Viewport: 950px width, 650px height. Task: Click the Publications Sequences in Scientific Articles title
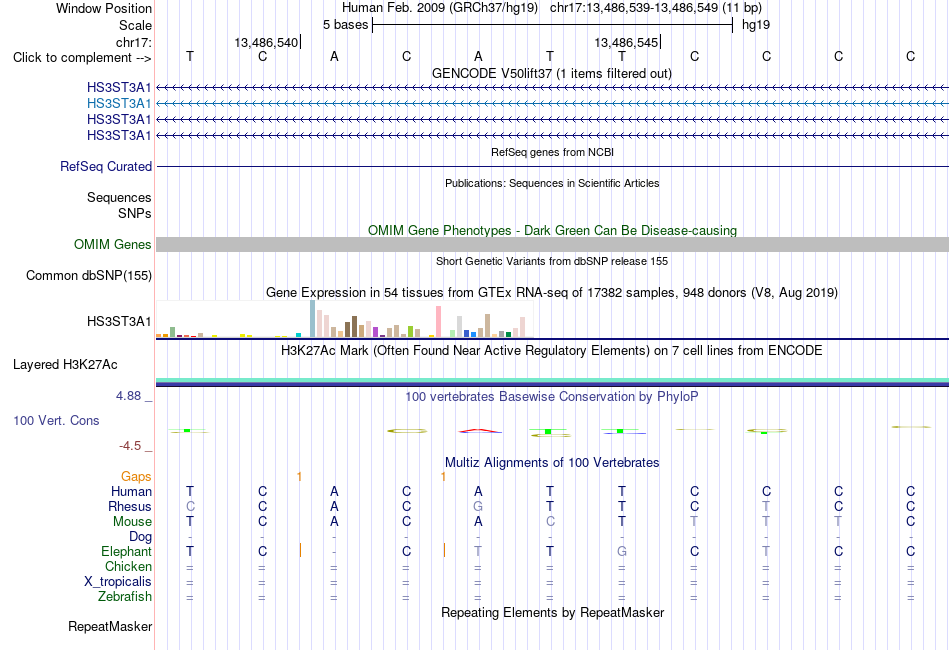click(x=552, y=184)
